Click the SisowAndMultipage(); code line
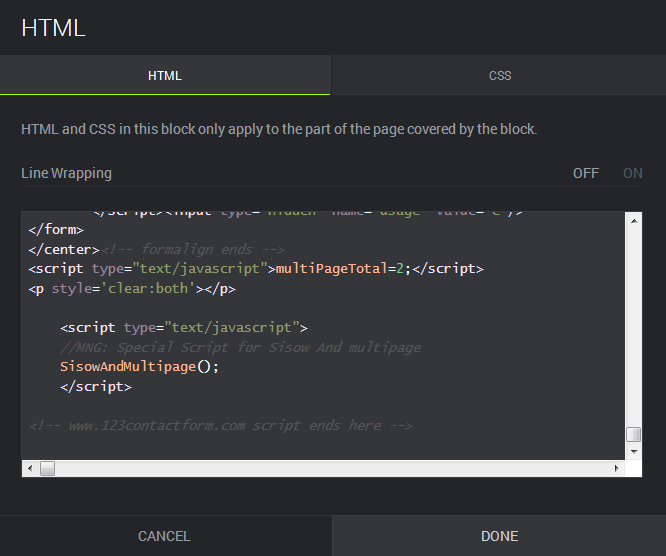 point(139,367)
